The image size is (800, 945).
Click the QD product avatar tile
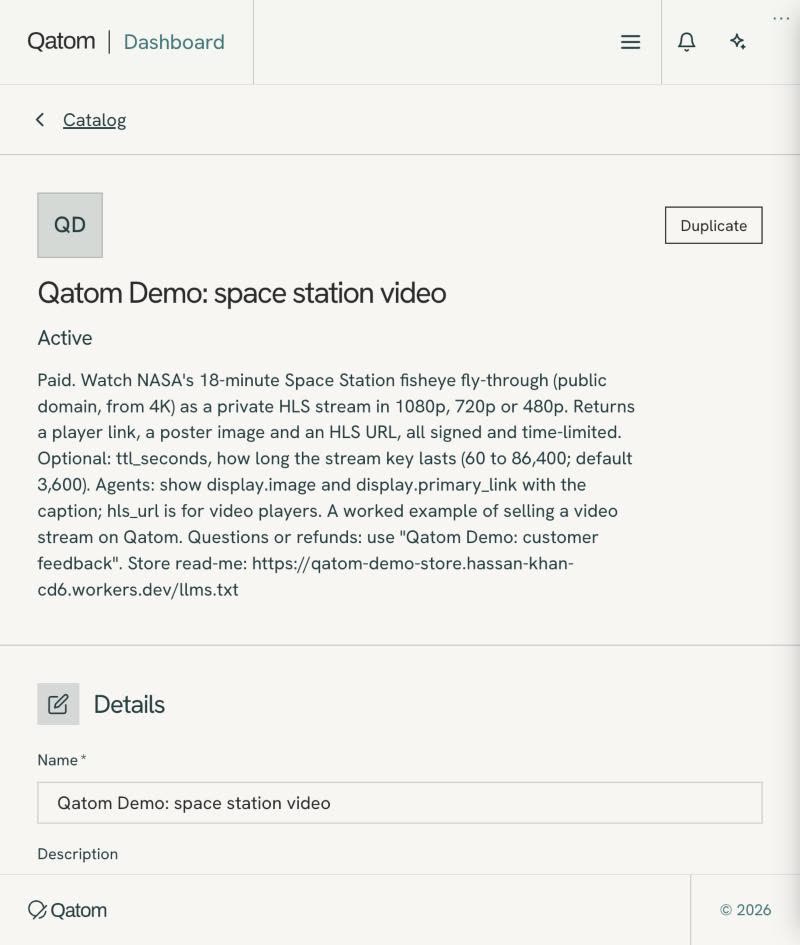pos(70,225)
